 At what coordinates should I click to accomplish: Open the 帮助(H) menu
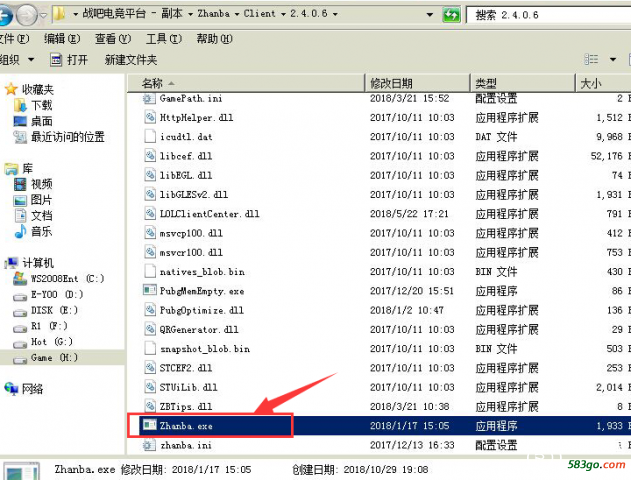214,39
